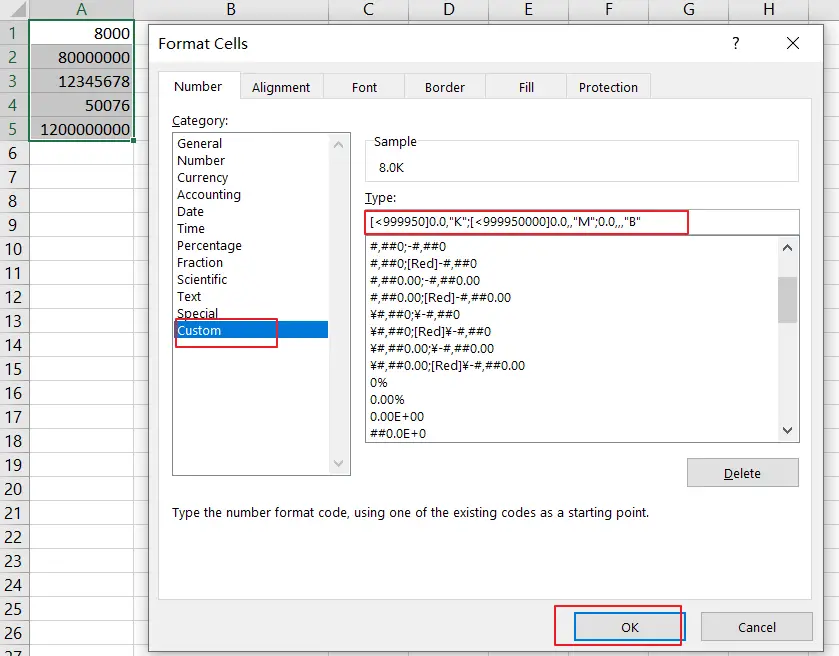Viewport: 839px width, 656px height.
Task: Open the dialog help via question mark icon
Action: coord(736,43)
